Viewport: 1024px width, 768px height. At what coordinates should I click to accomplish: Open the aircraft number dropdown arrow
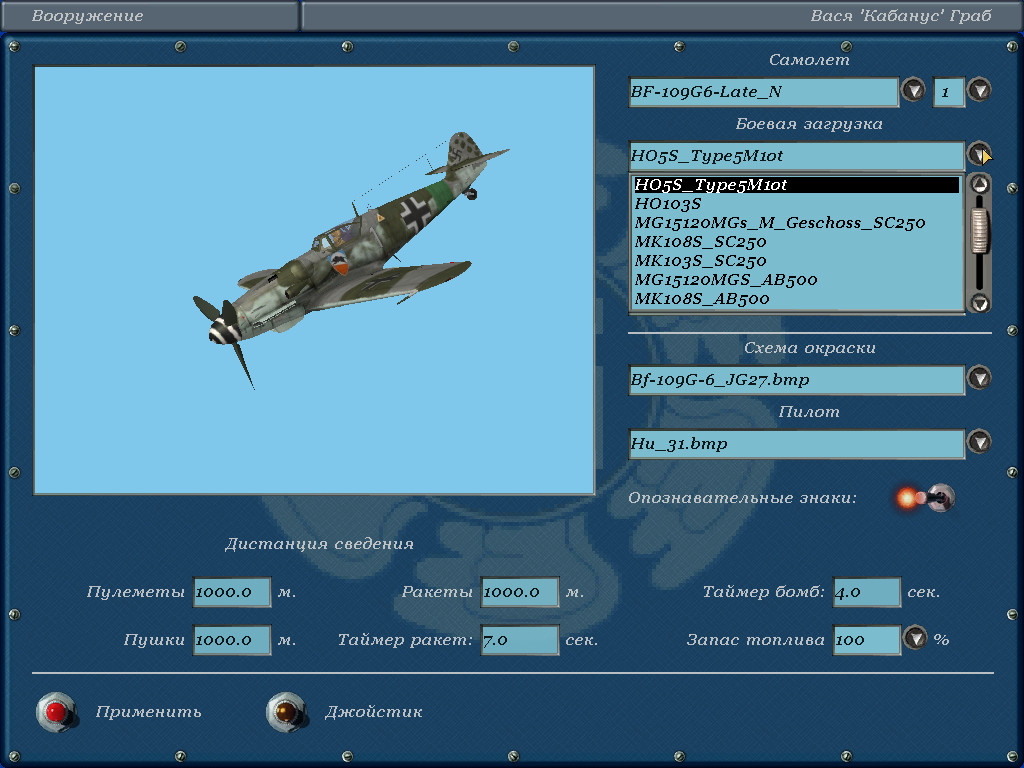(979, 90)
